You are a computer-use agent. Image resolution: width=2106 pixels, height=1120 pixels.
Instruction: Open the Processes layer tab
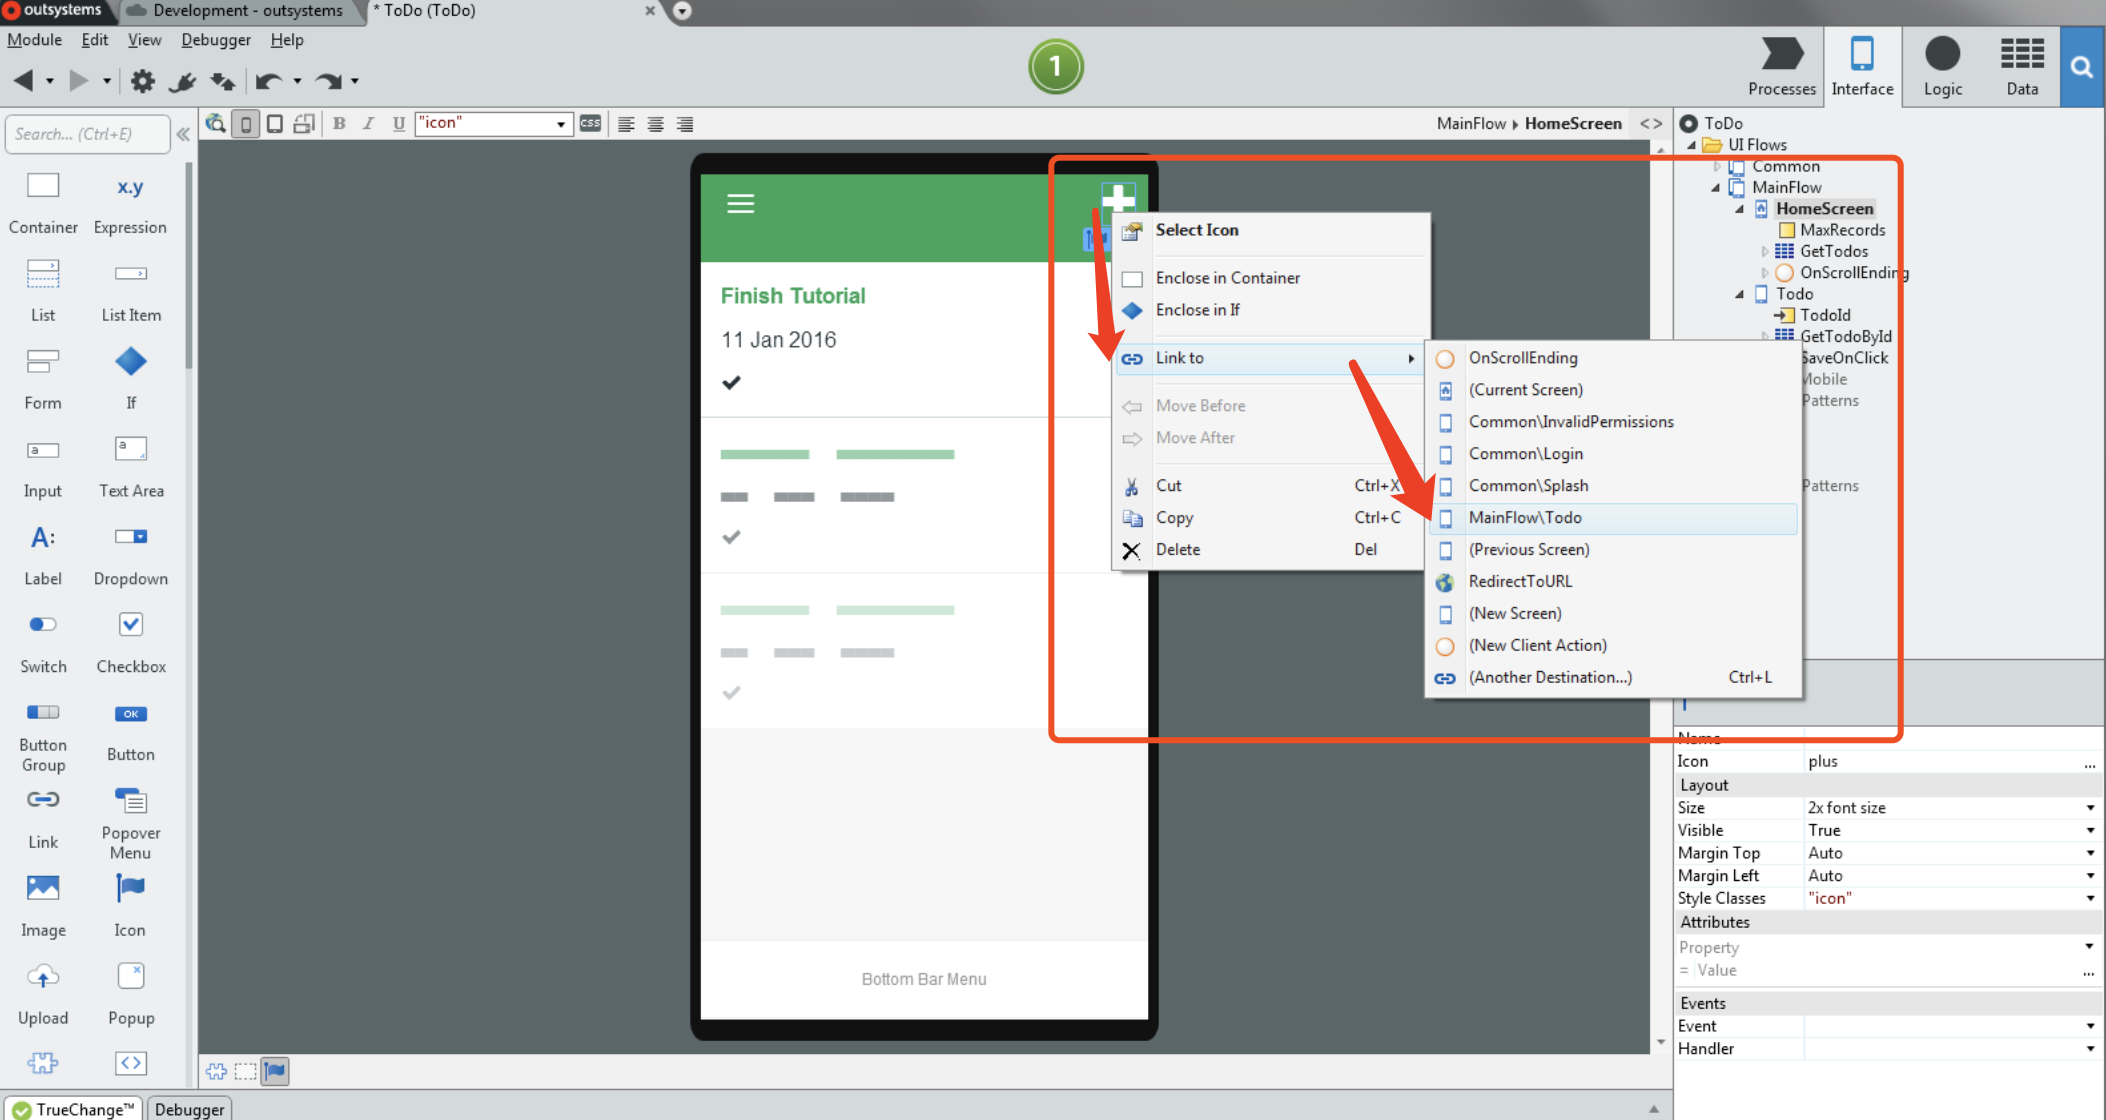(x=1781, y=66)
